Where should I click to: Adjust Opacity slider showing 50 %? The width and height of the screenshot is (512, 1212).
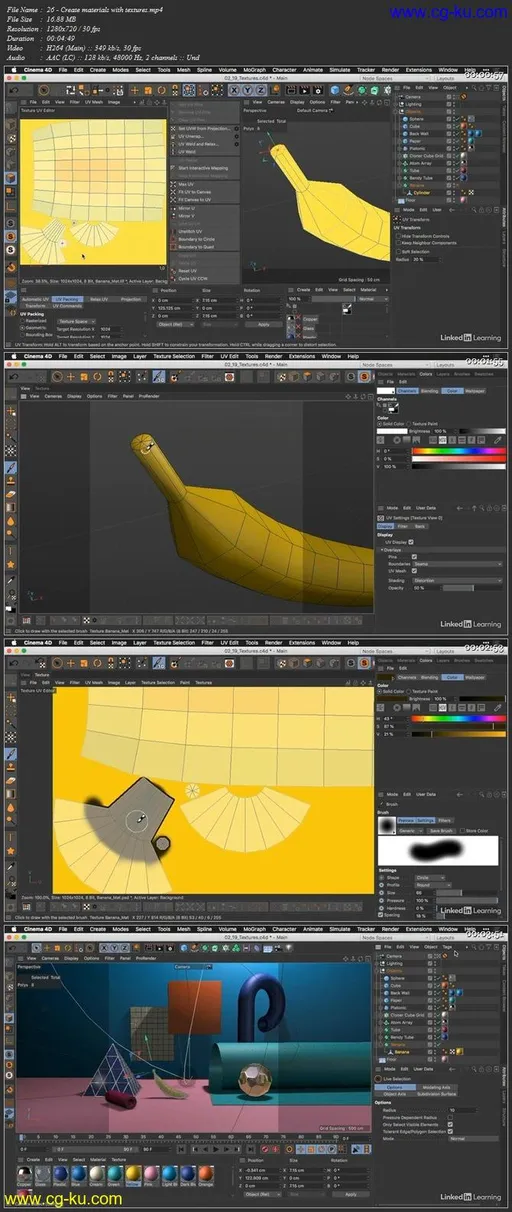tap(471, 588)
